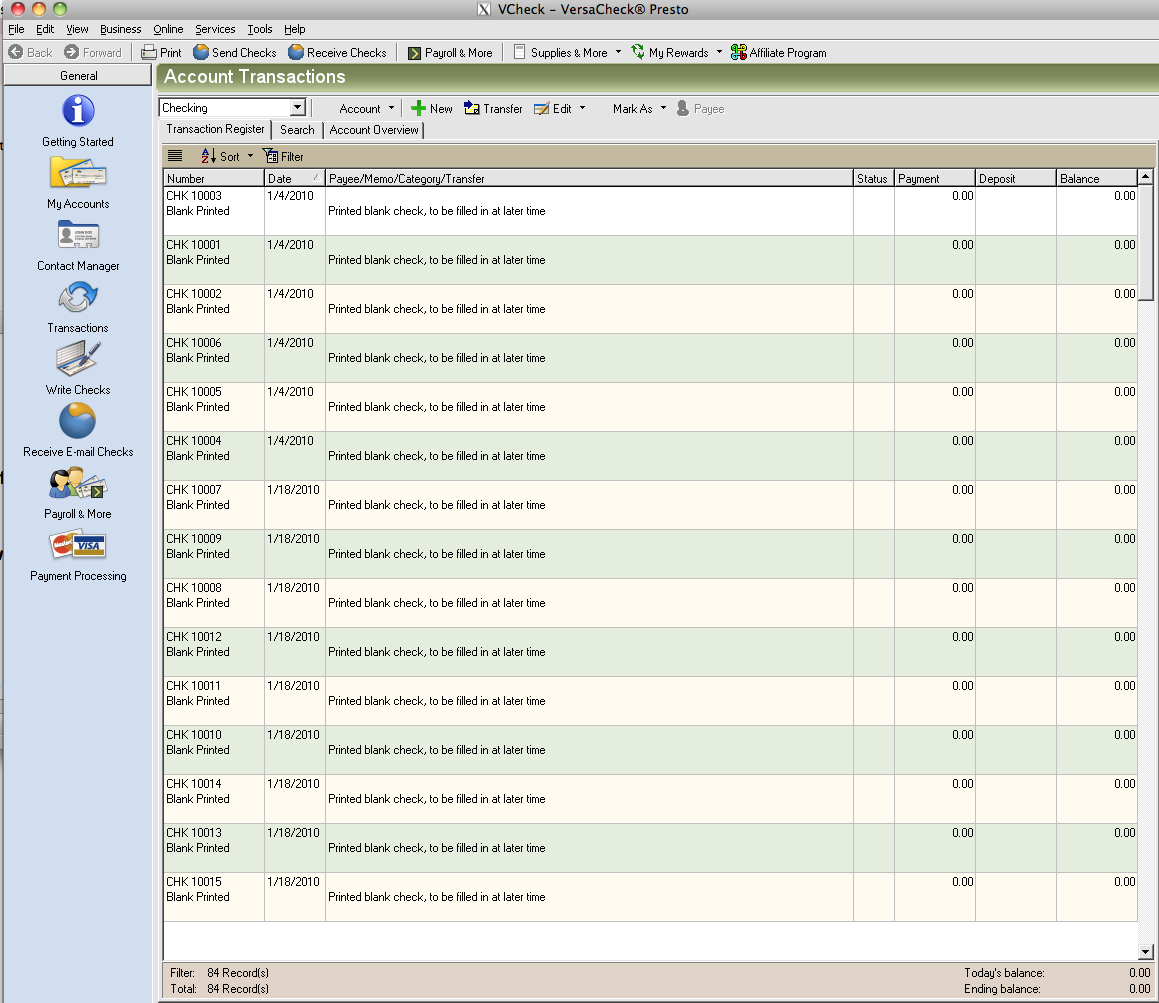The image size is (1159, 1003).
Task: Select the CHK 10006 transaction row
Action: click(650, 358)
